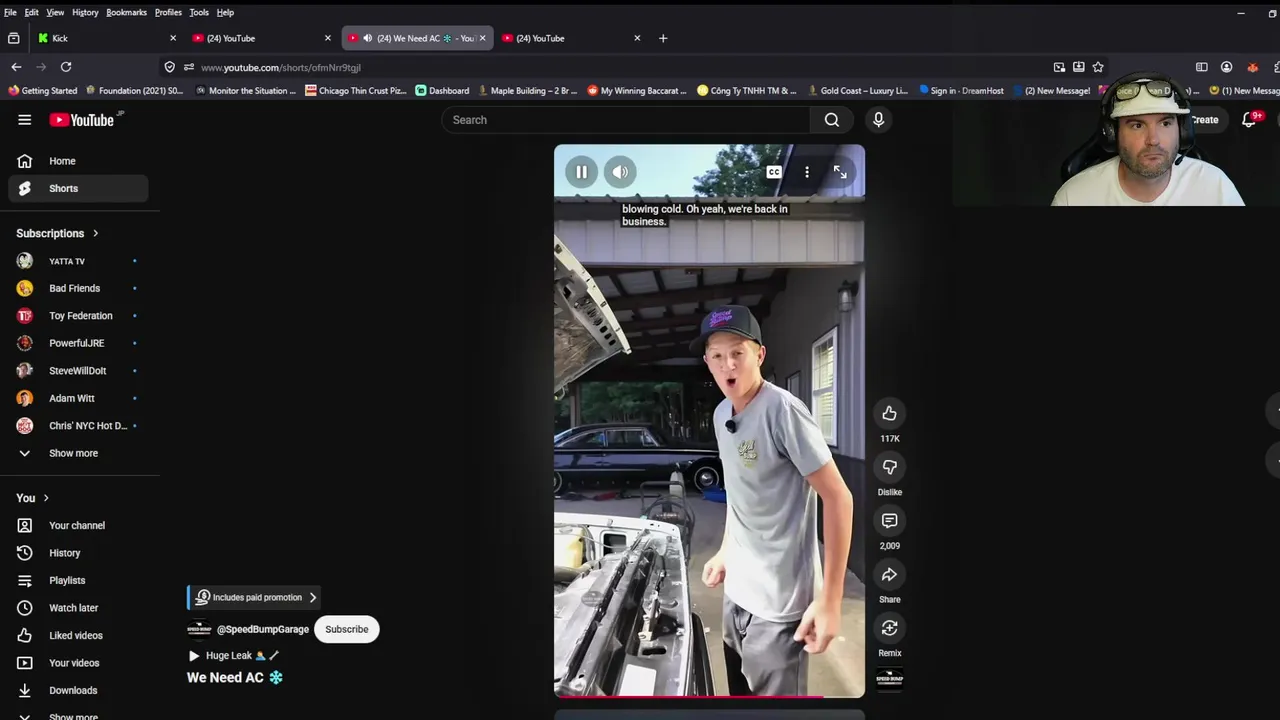Close the We Need AC tab

point(482,38)
